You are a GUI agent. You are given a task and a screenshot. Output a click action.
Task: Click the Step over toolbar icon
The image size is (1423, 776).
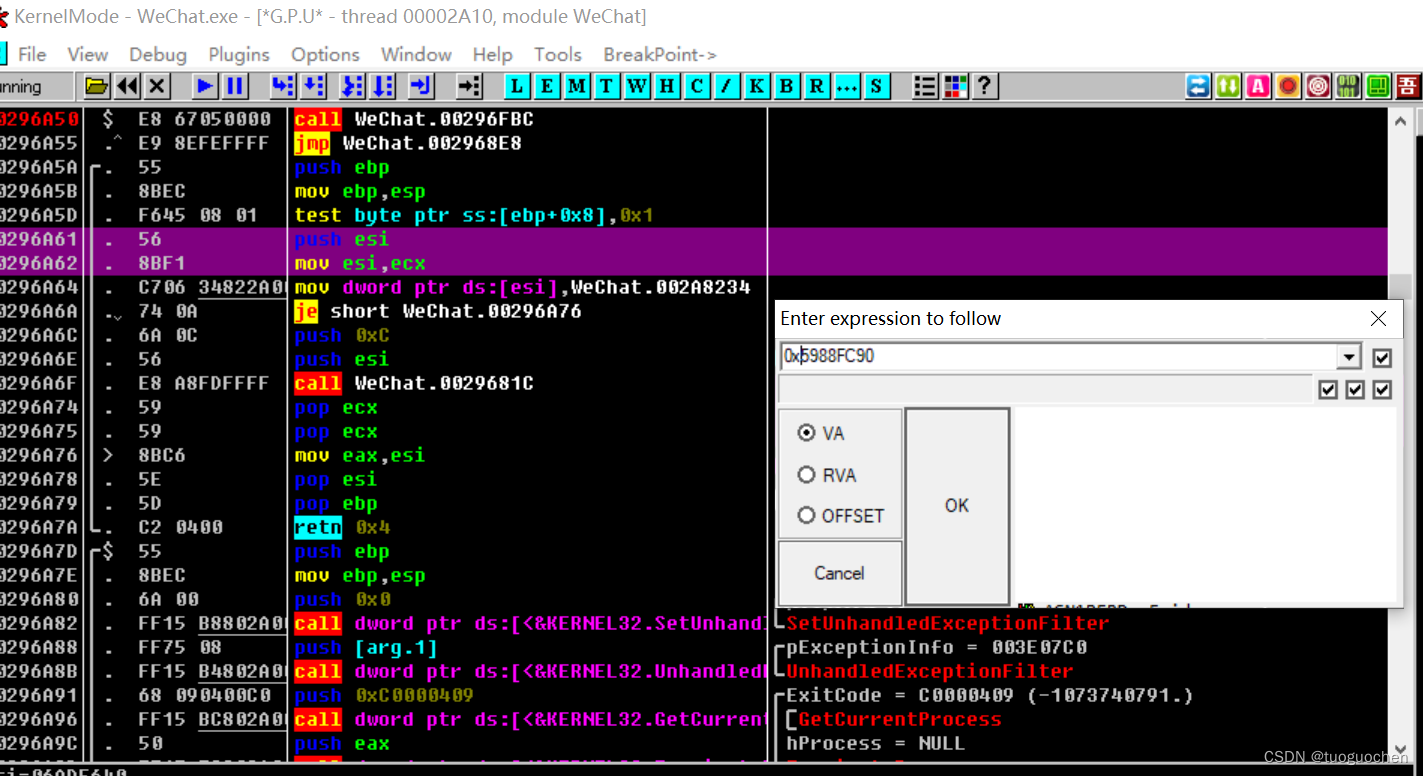pyautogui.click(x=314, y=86)
